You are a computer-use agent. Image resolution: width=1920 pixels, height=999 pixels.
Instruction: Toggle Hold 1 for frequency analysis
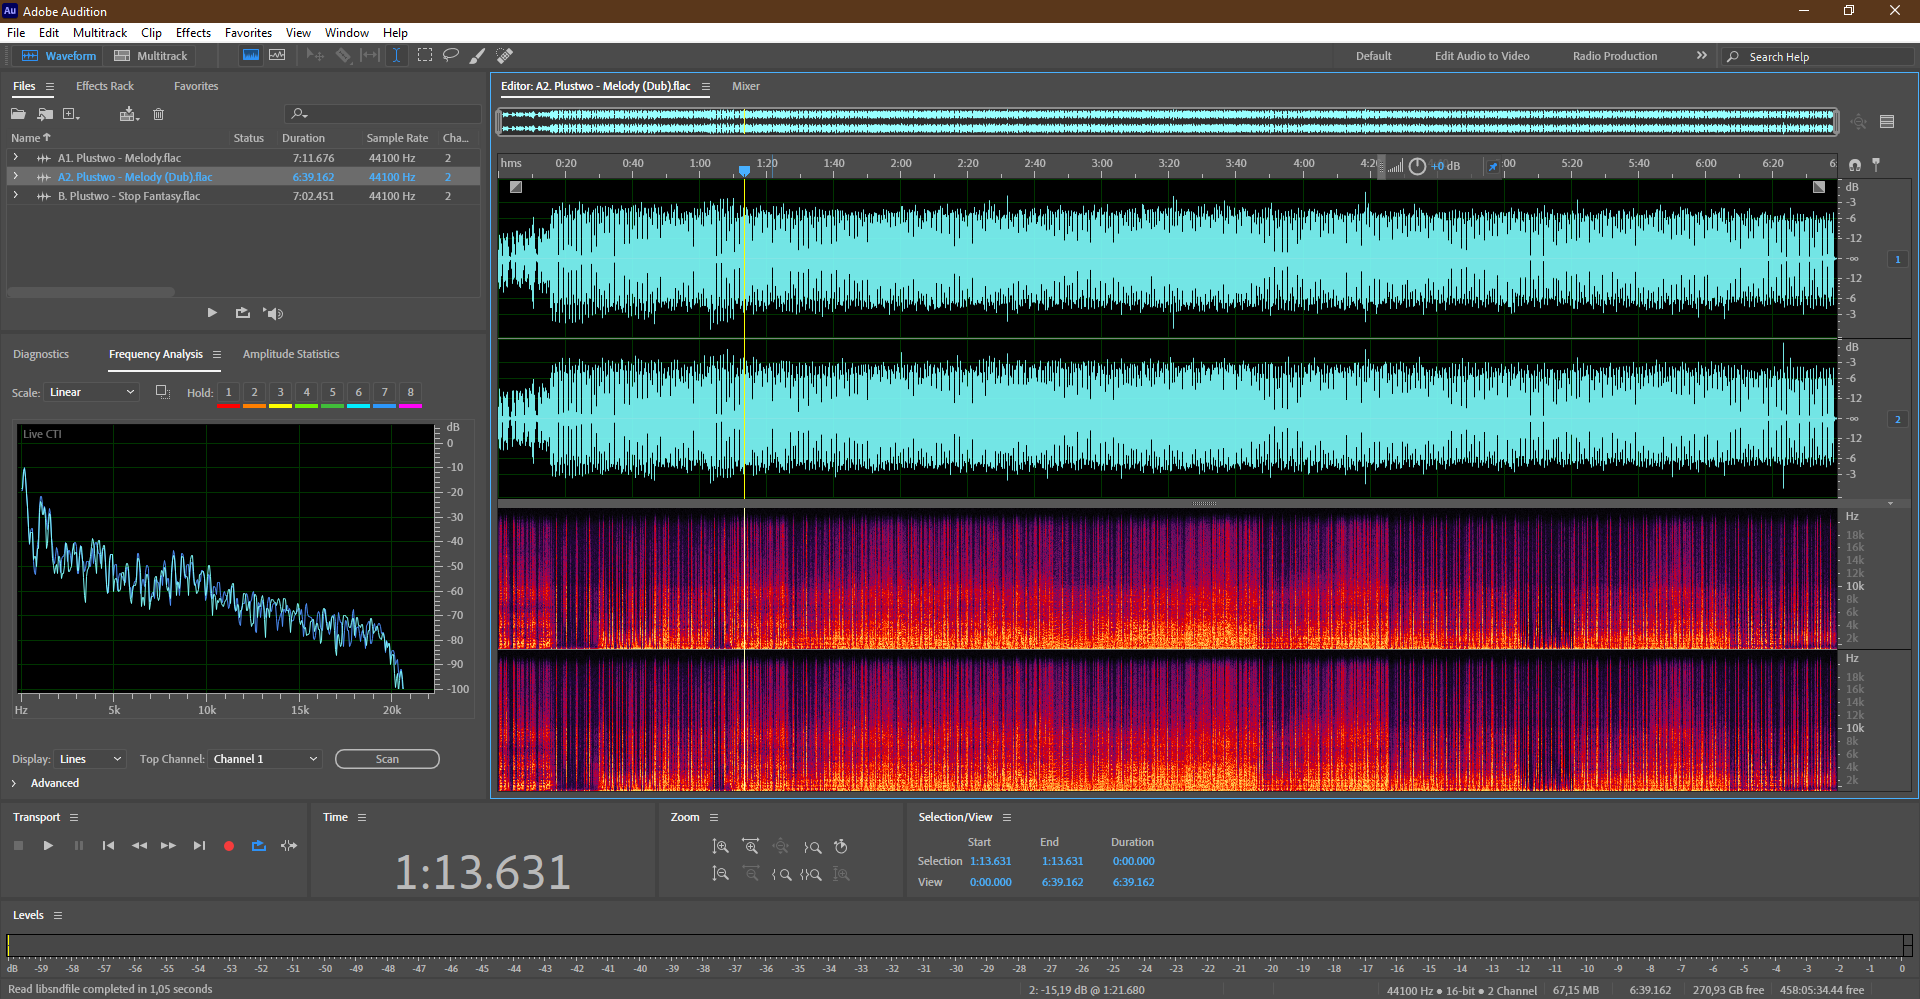(x=228, y=393)
